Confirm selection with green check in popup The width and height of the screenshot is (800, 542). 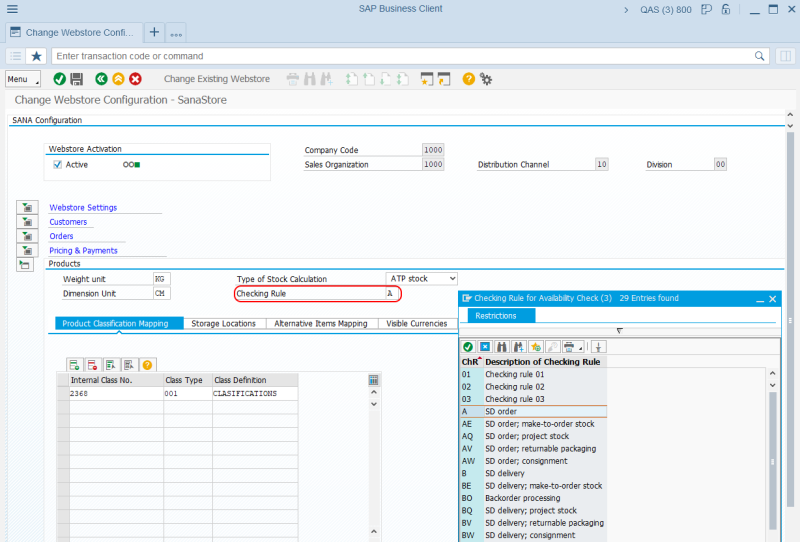468,347
